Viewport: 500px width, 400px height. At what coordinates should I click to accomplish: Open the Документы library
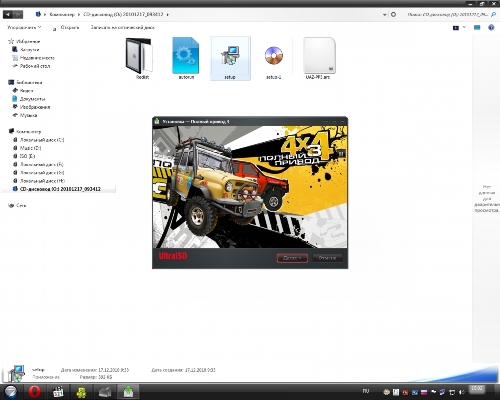[32, 99]
